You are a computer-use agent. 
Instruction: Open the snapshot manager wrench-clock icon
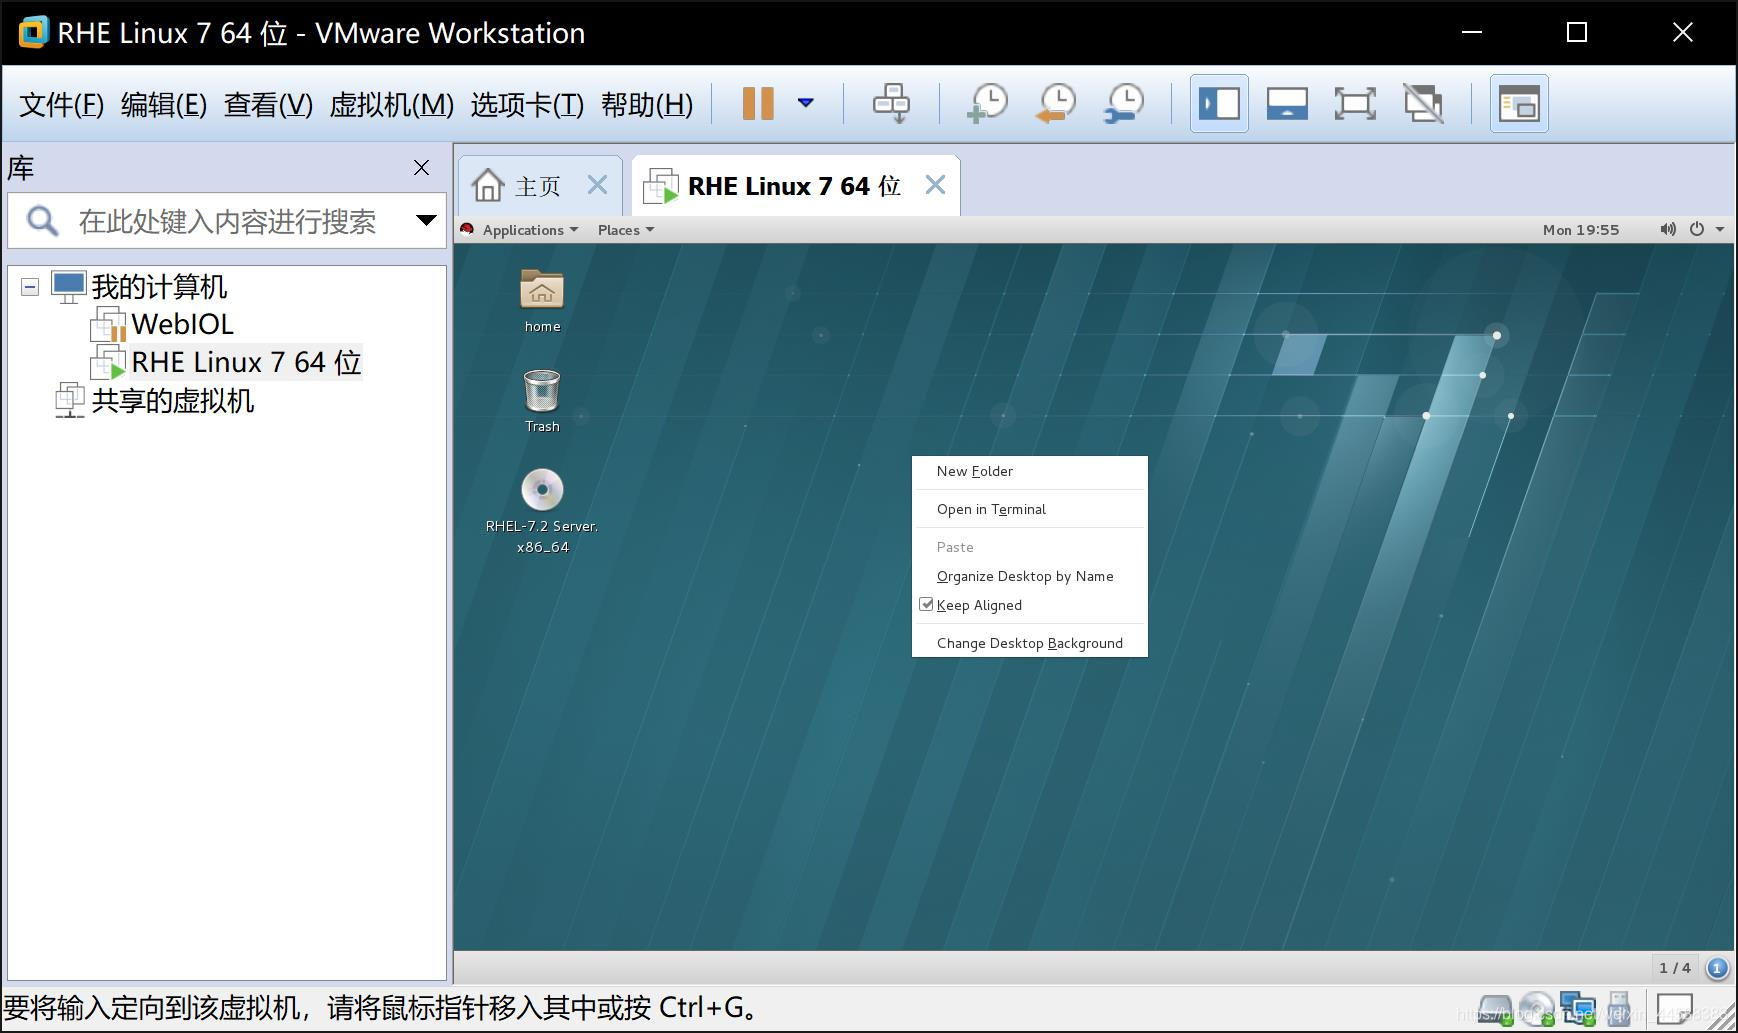(x=1124, y=103)
